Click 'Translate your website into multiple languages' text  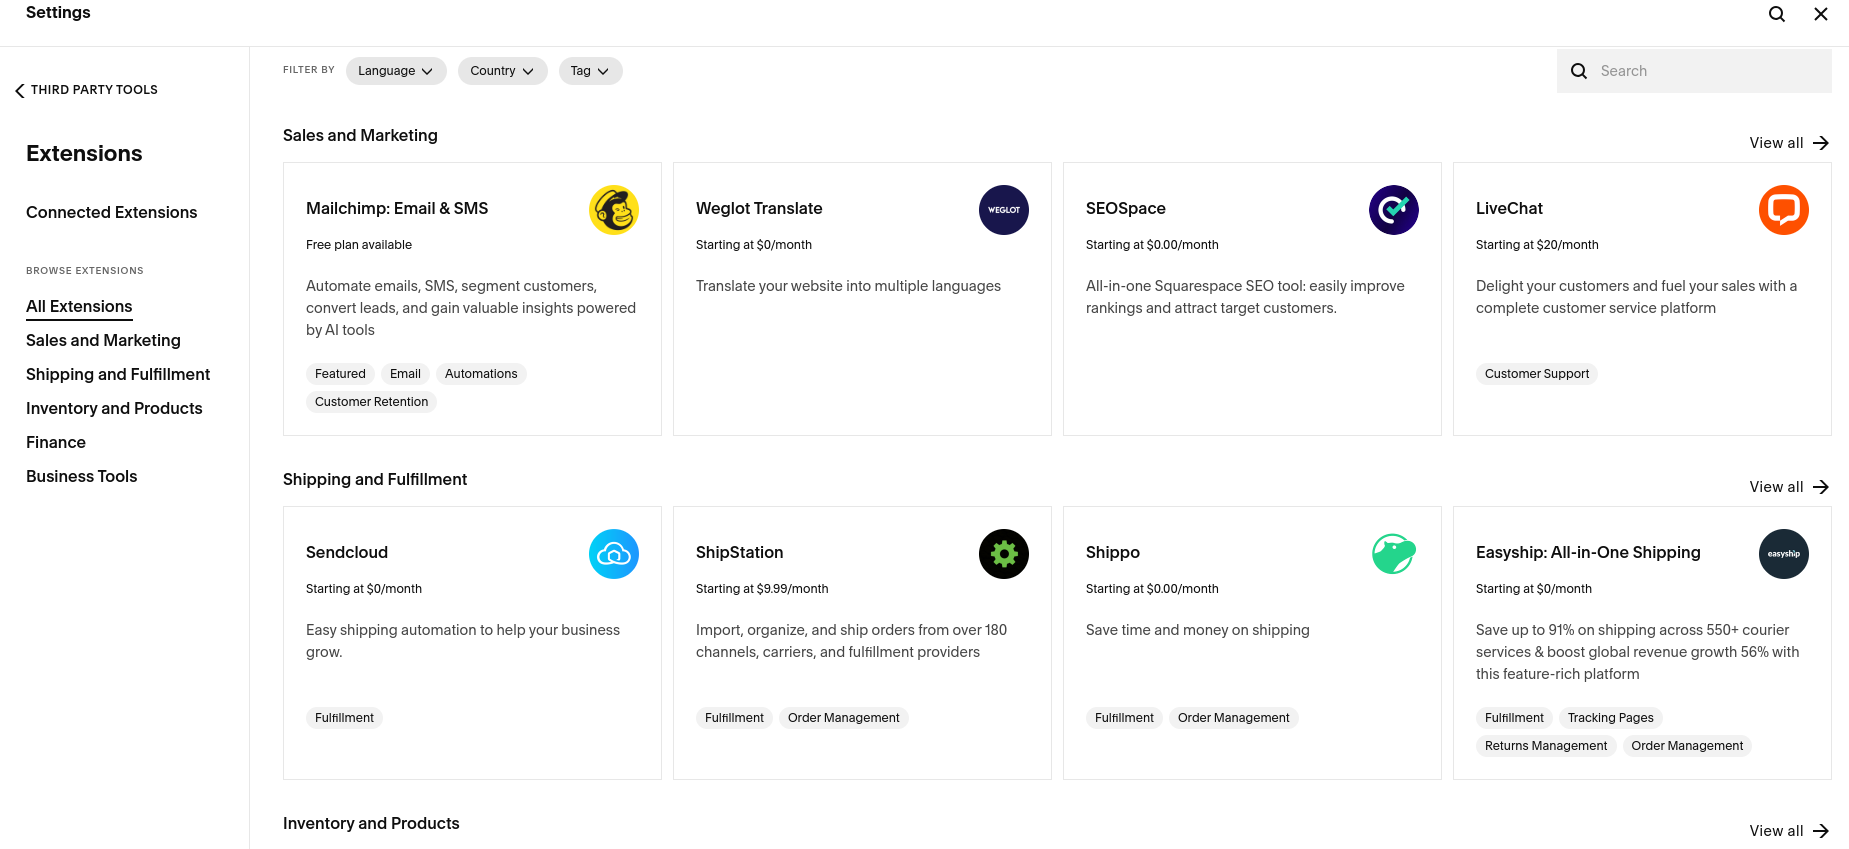[x=848, y=286]
